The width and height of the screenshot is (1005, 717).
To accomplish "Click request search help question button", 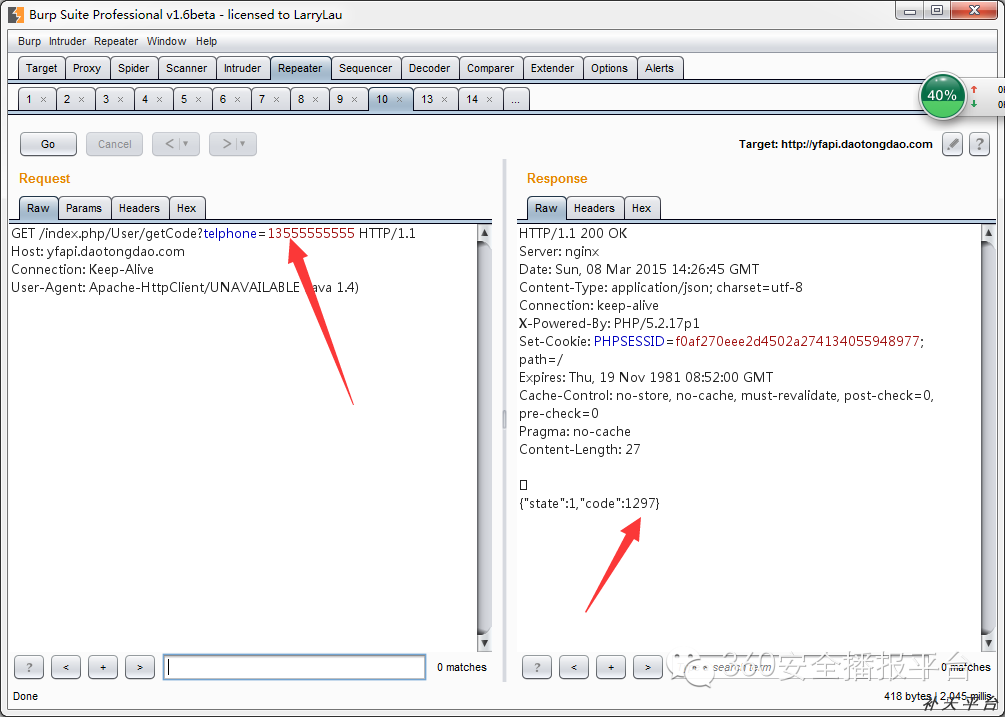I will tap(29, 667).
